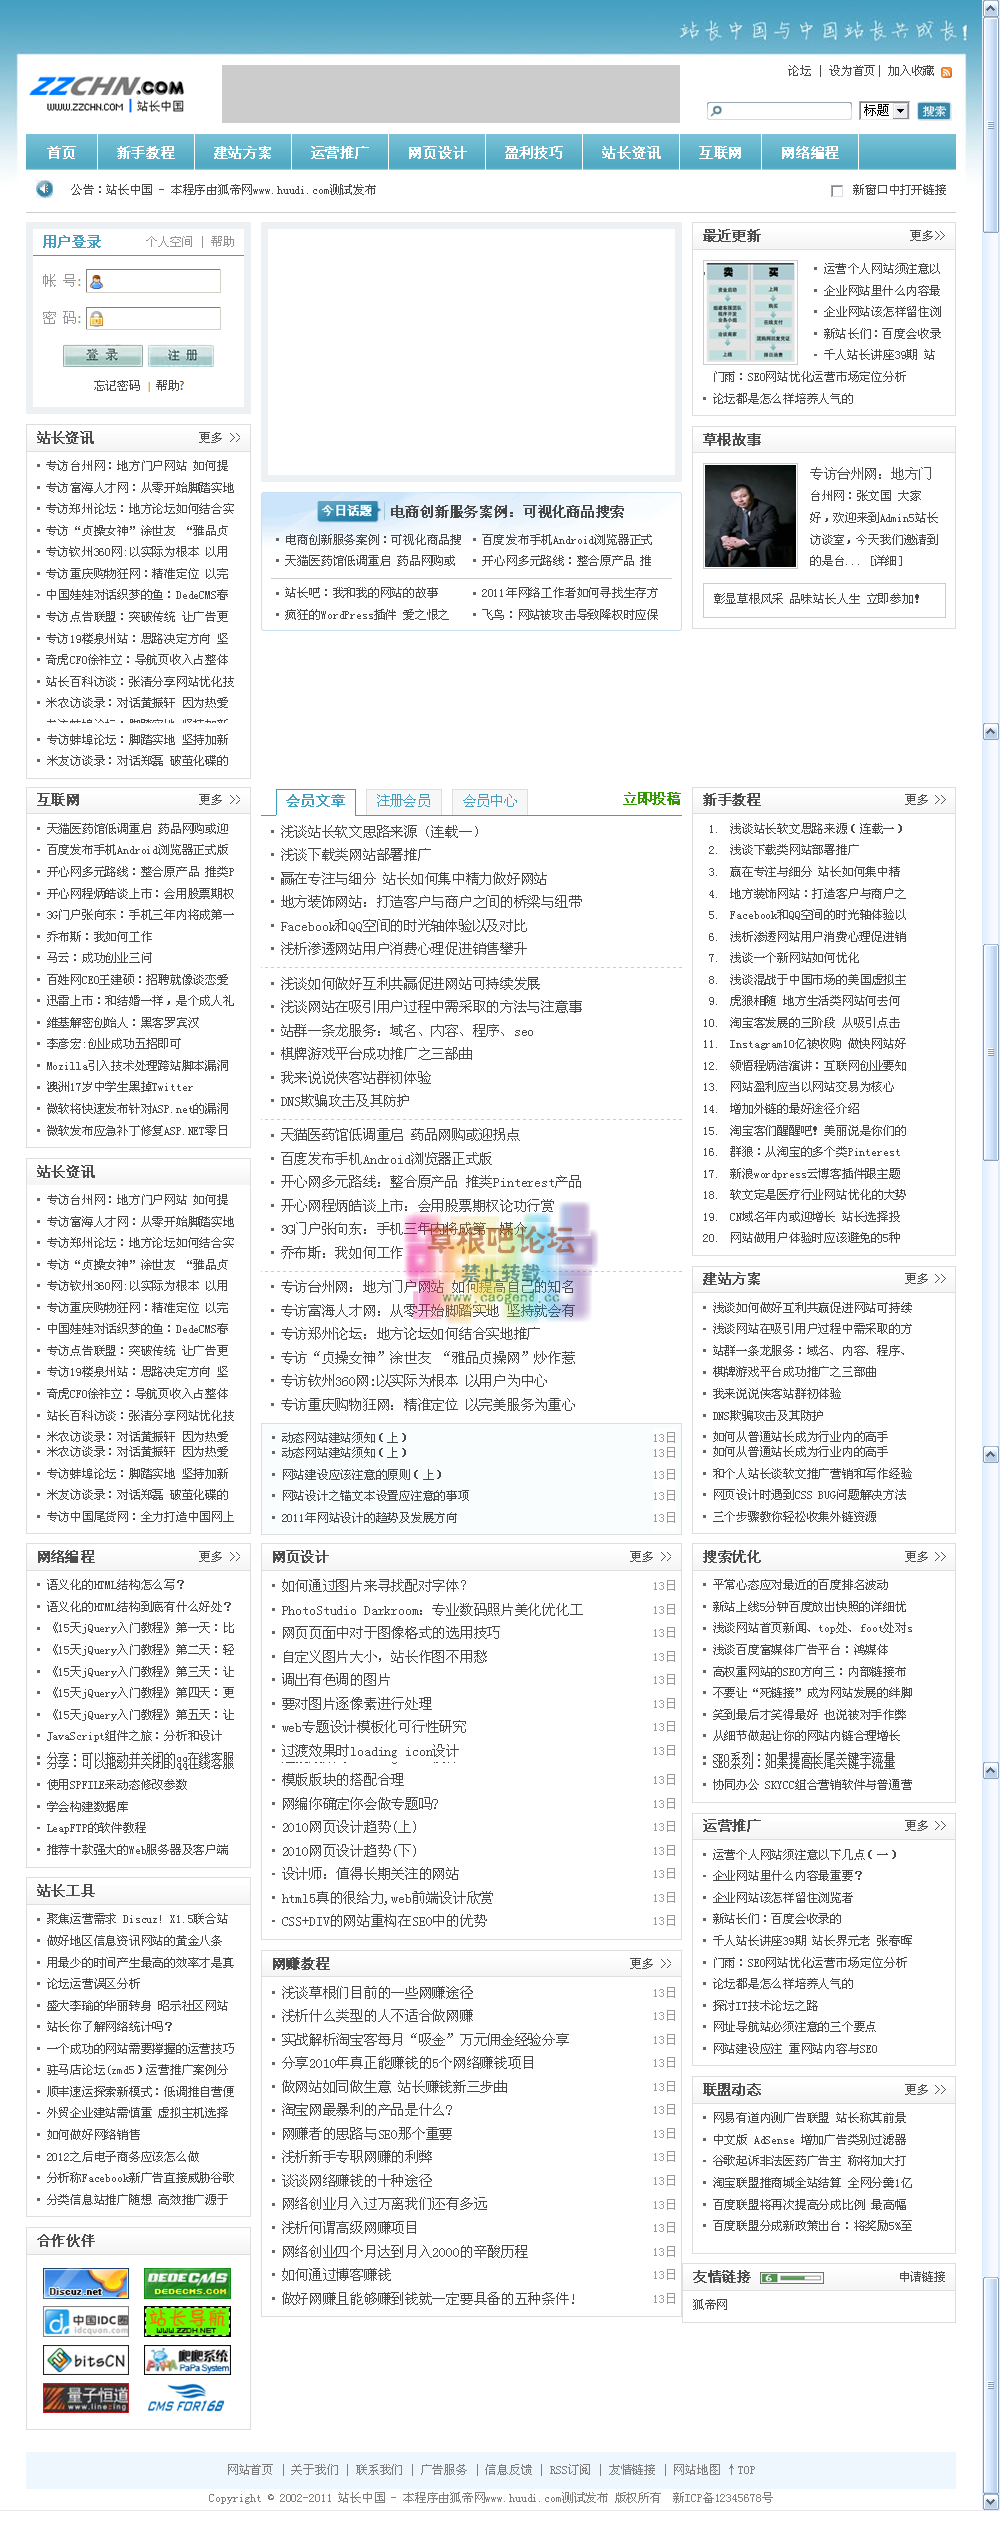1003x2526 pixels.
Task: Expand 更多 in the 最近更新 panel
Action: [927, 236]
